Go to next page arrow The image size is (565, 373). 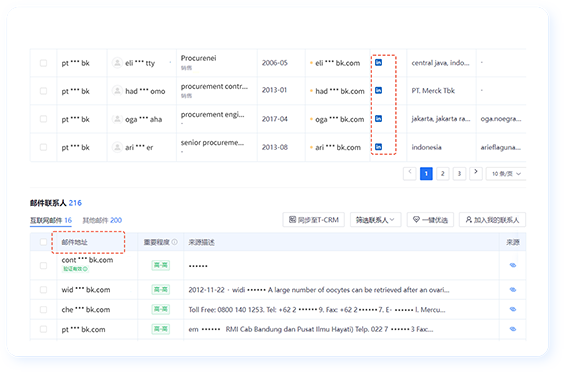click(476, 173)
